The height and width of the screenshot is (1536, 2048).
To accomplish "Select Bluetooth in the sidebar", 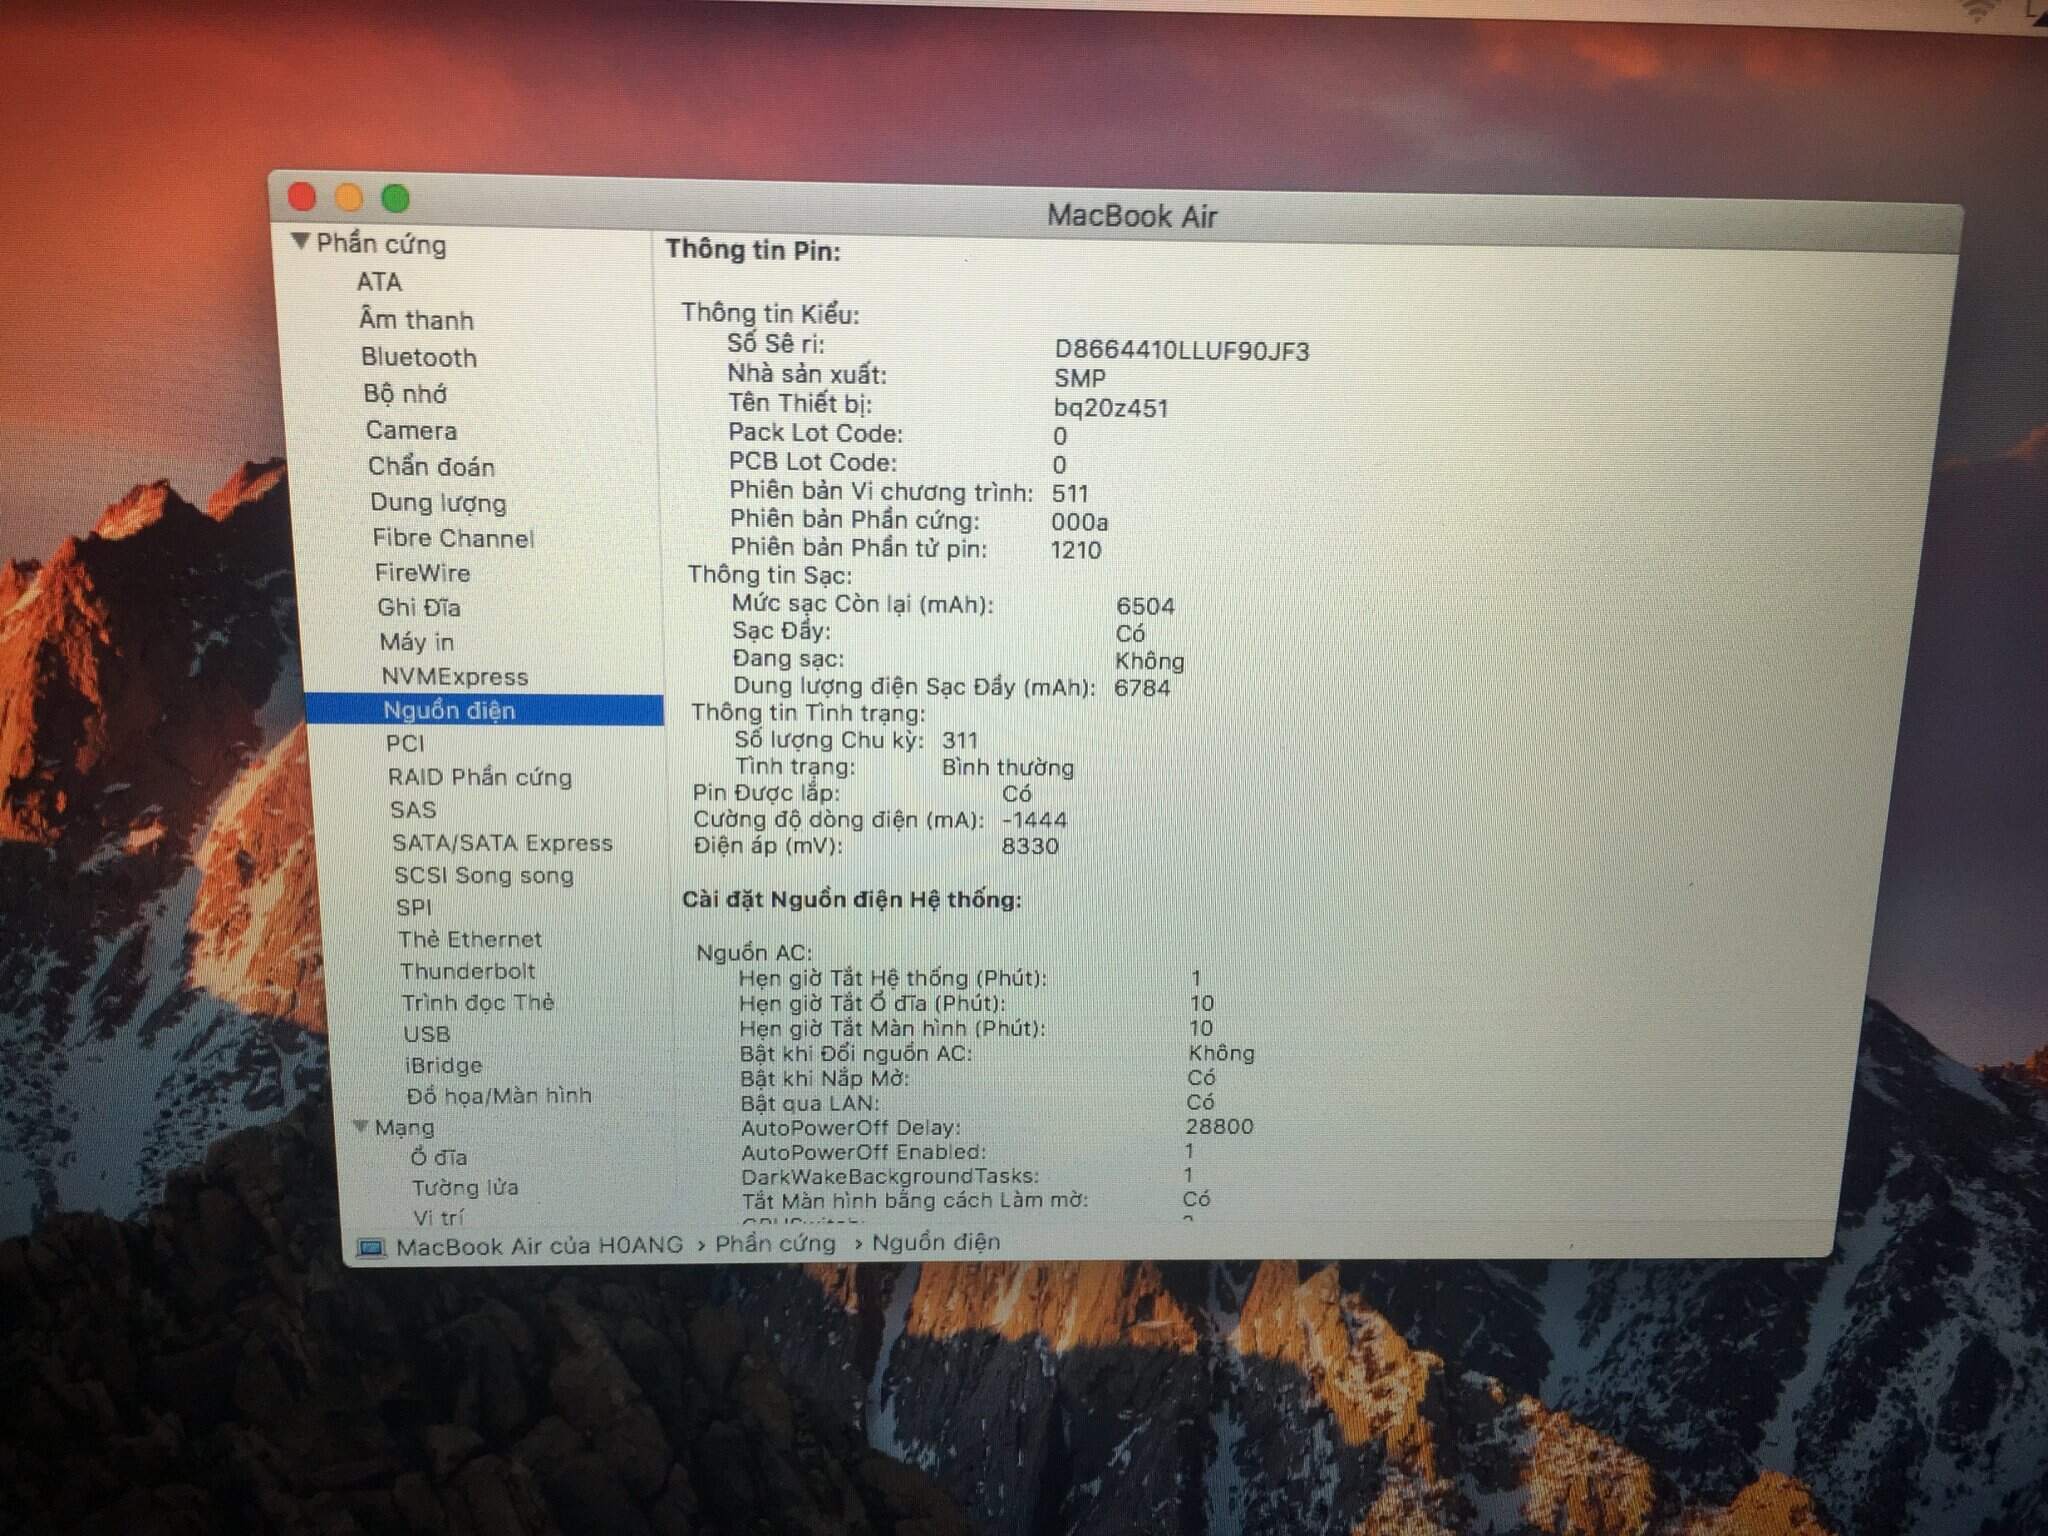I will (x=418, y=357).
